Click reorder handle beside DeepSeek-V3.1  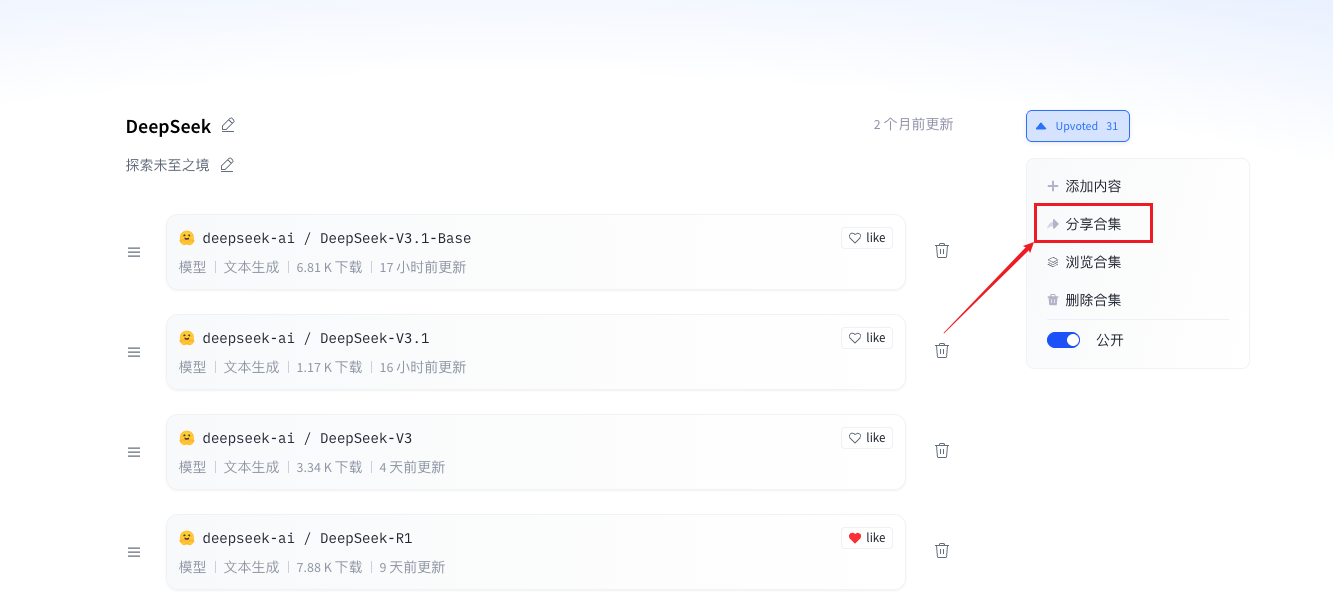click(134, 352)
